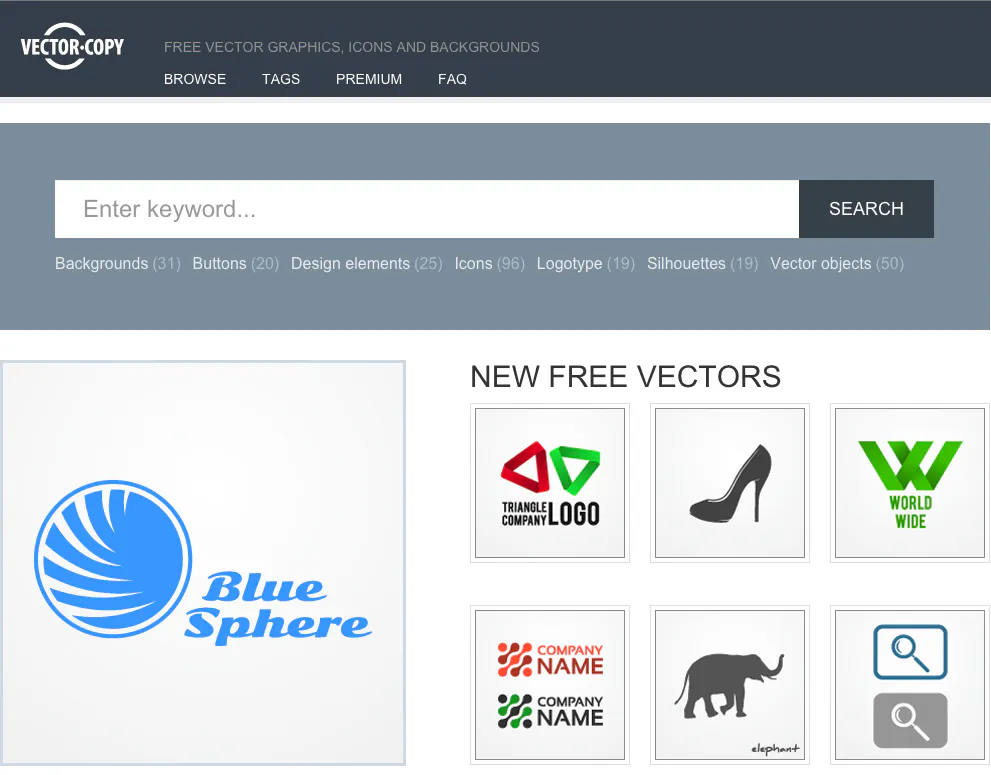Click the Vector-Copy logo
This screenshot has width=991, height=775.
pos(72,46)
